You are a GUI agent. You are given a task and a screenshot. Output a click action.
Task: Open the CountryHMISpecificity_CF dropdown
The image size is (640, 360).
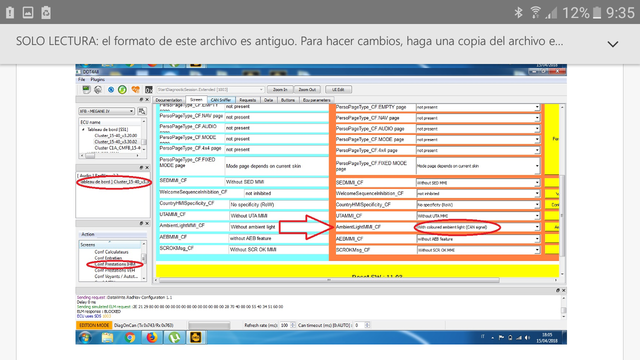(x=478, y=204)
